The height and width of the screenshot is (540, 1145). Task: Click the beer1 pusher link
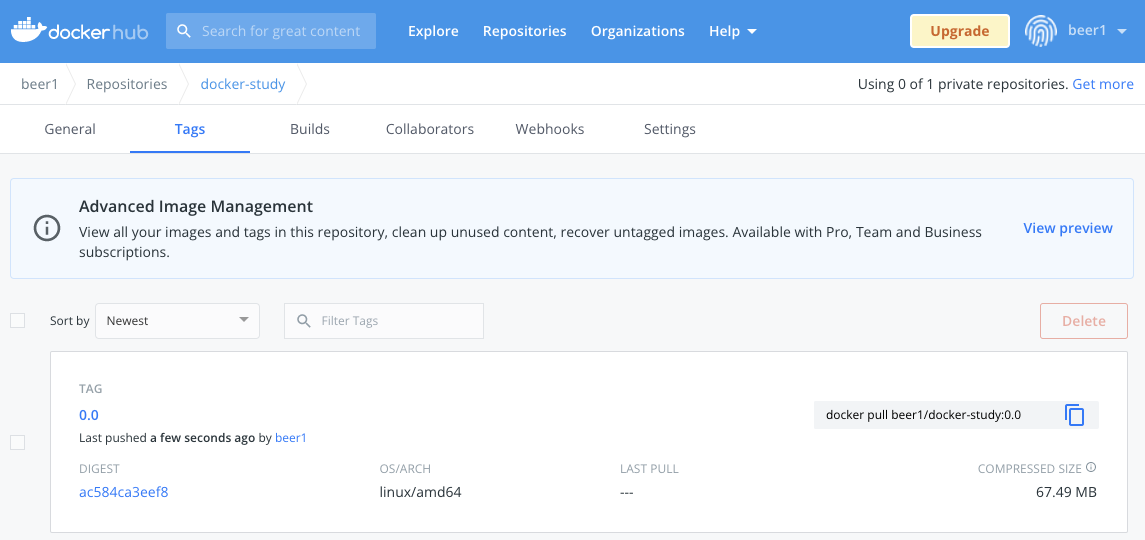tap(291, 438)
